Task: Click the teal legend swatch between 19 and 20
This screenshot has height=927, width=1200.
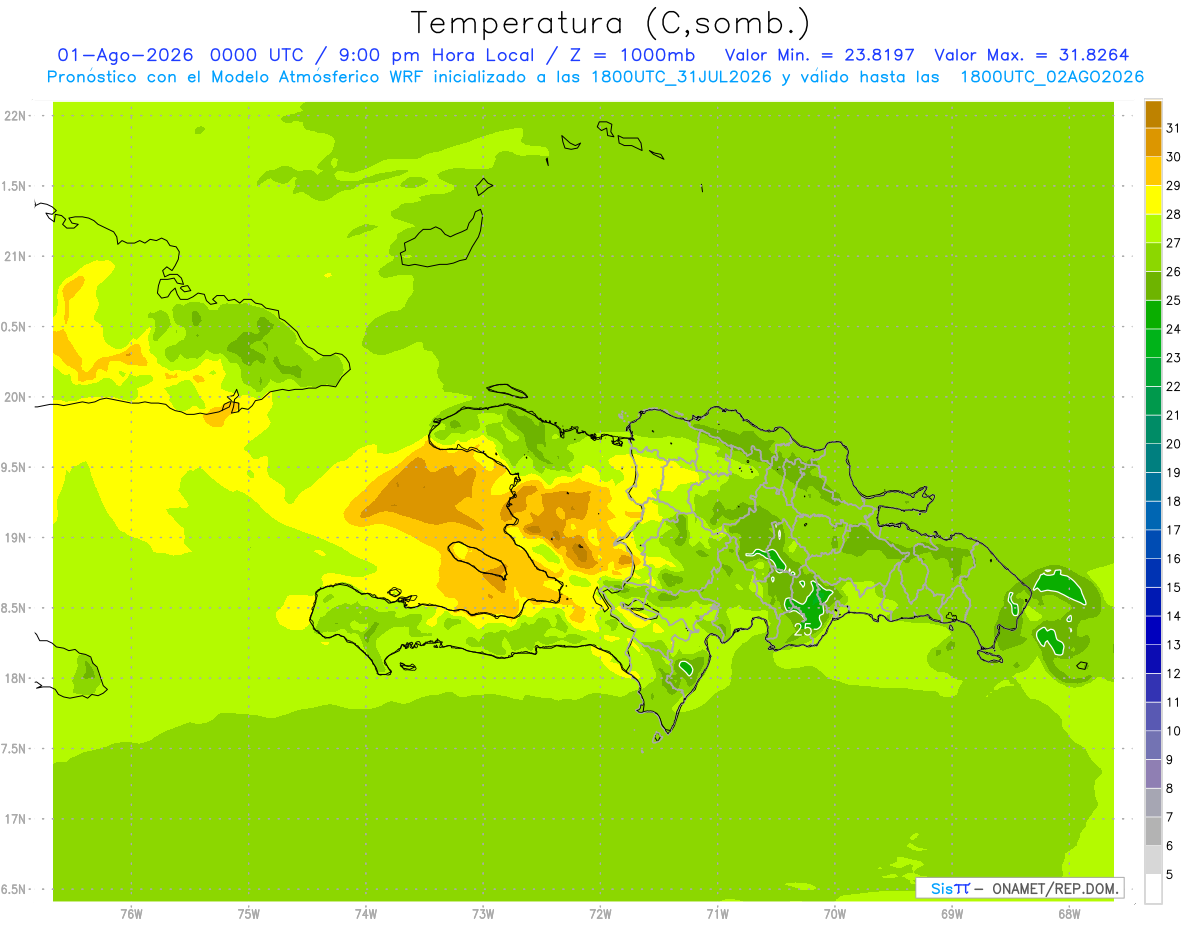Action: coord(1153,458)
